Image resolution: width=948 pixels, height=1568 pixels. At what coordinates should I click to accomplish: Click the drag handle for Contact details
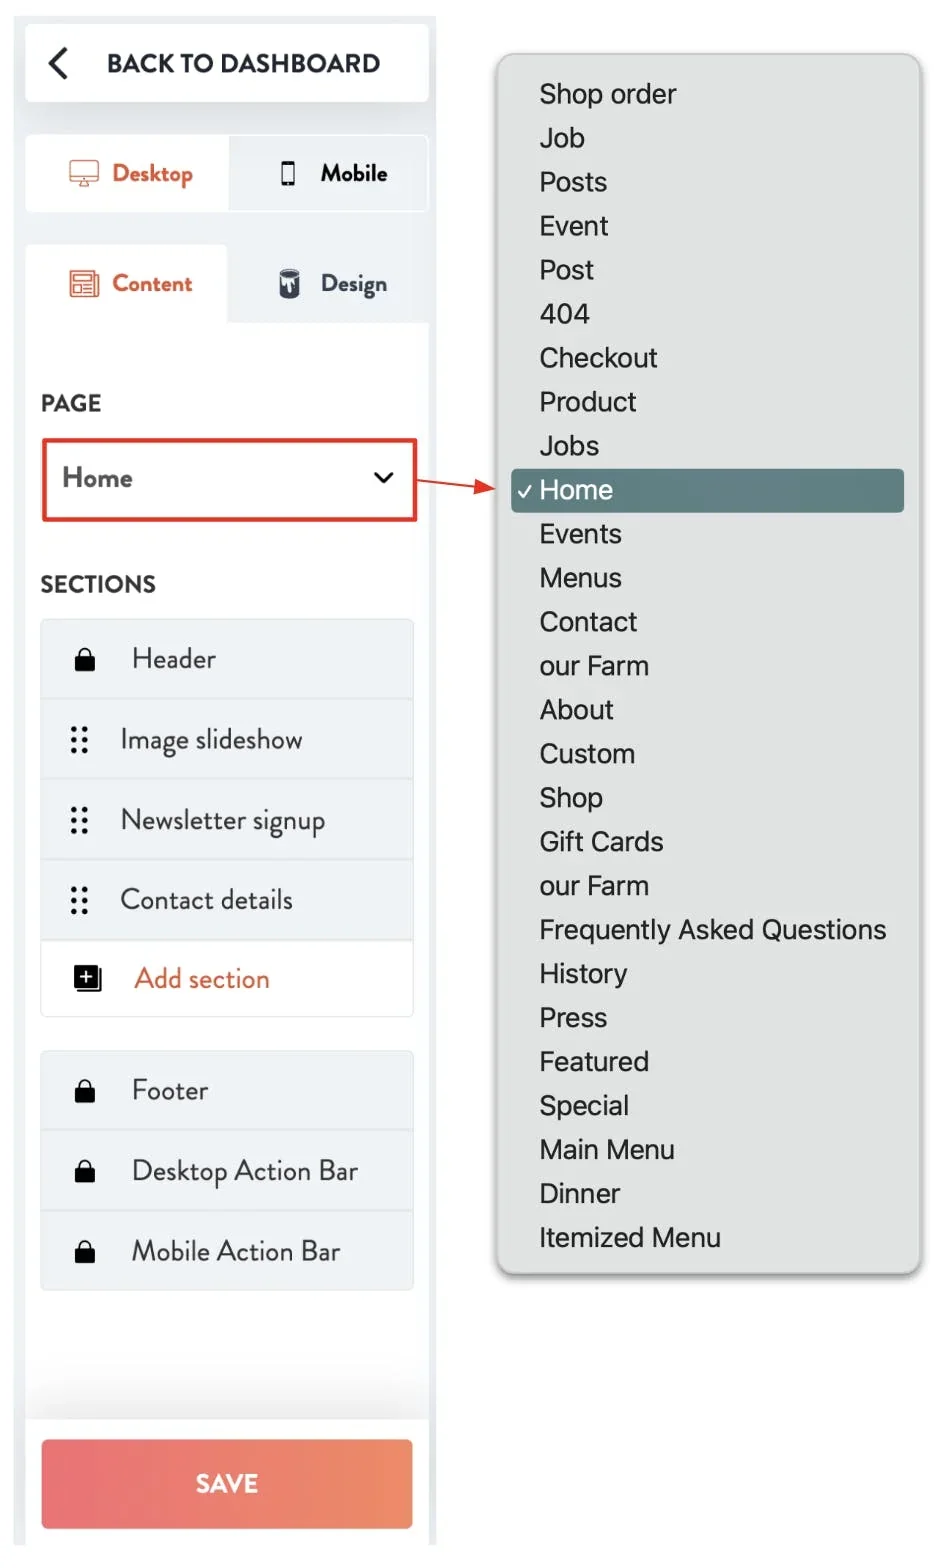[x=79, y=900]
